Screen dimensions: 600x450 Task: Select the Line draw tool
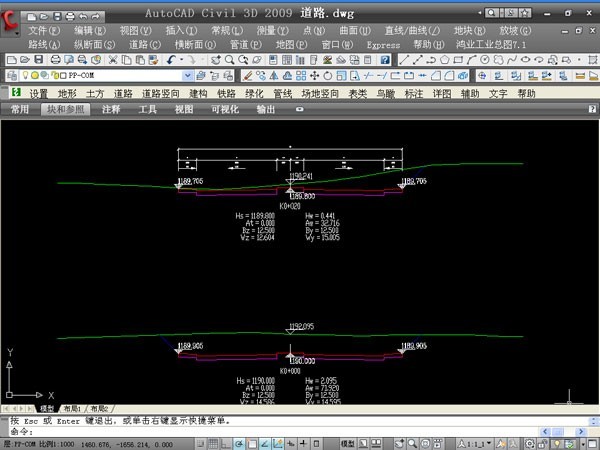click(404, 60)
